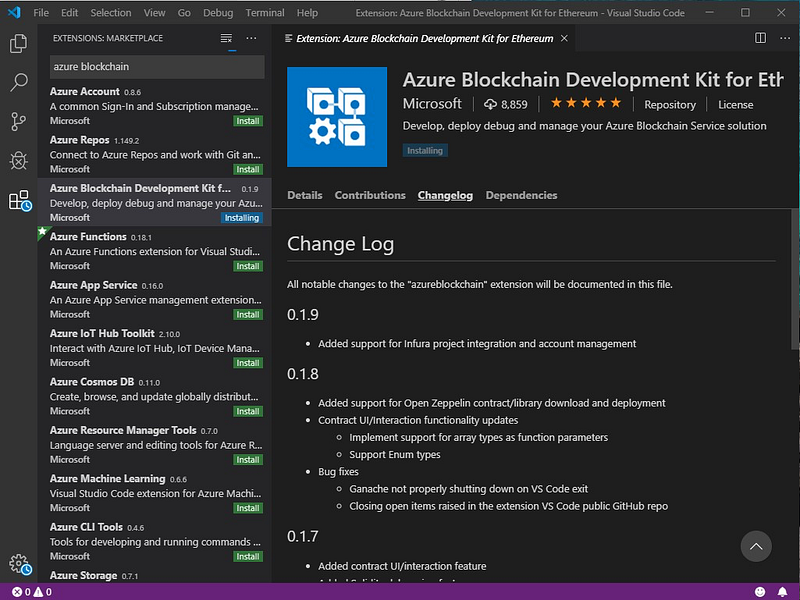Click the five-star rating
This screenshot has height=600, width=800.
click(586, 104)
